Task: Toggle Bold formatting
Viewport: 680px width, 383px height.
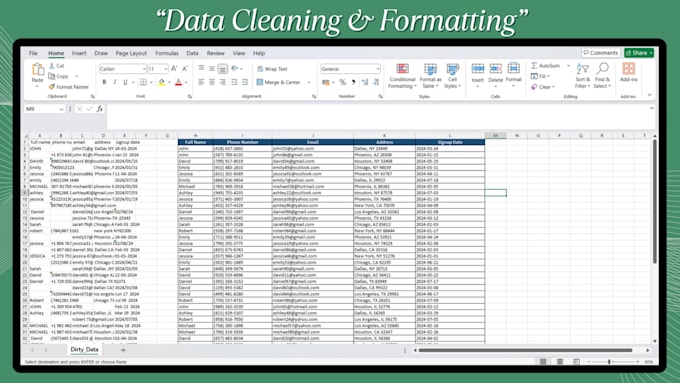Action: point(104,82)
